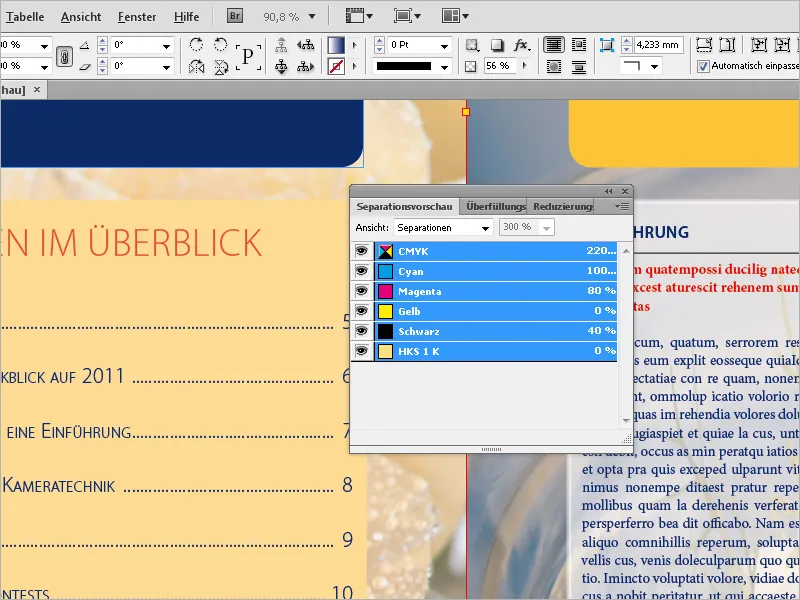This screenshot has width=800, height=600.
Task: Rotate the selection 90° clockwise
Action: (x=196, y=45)
